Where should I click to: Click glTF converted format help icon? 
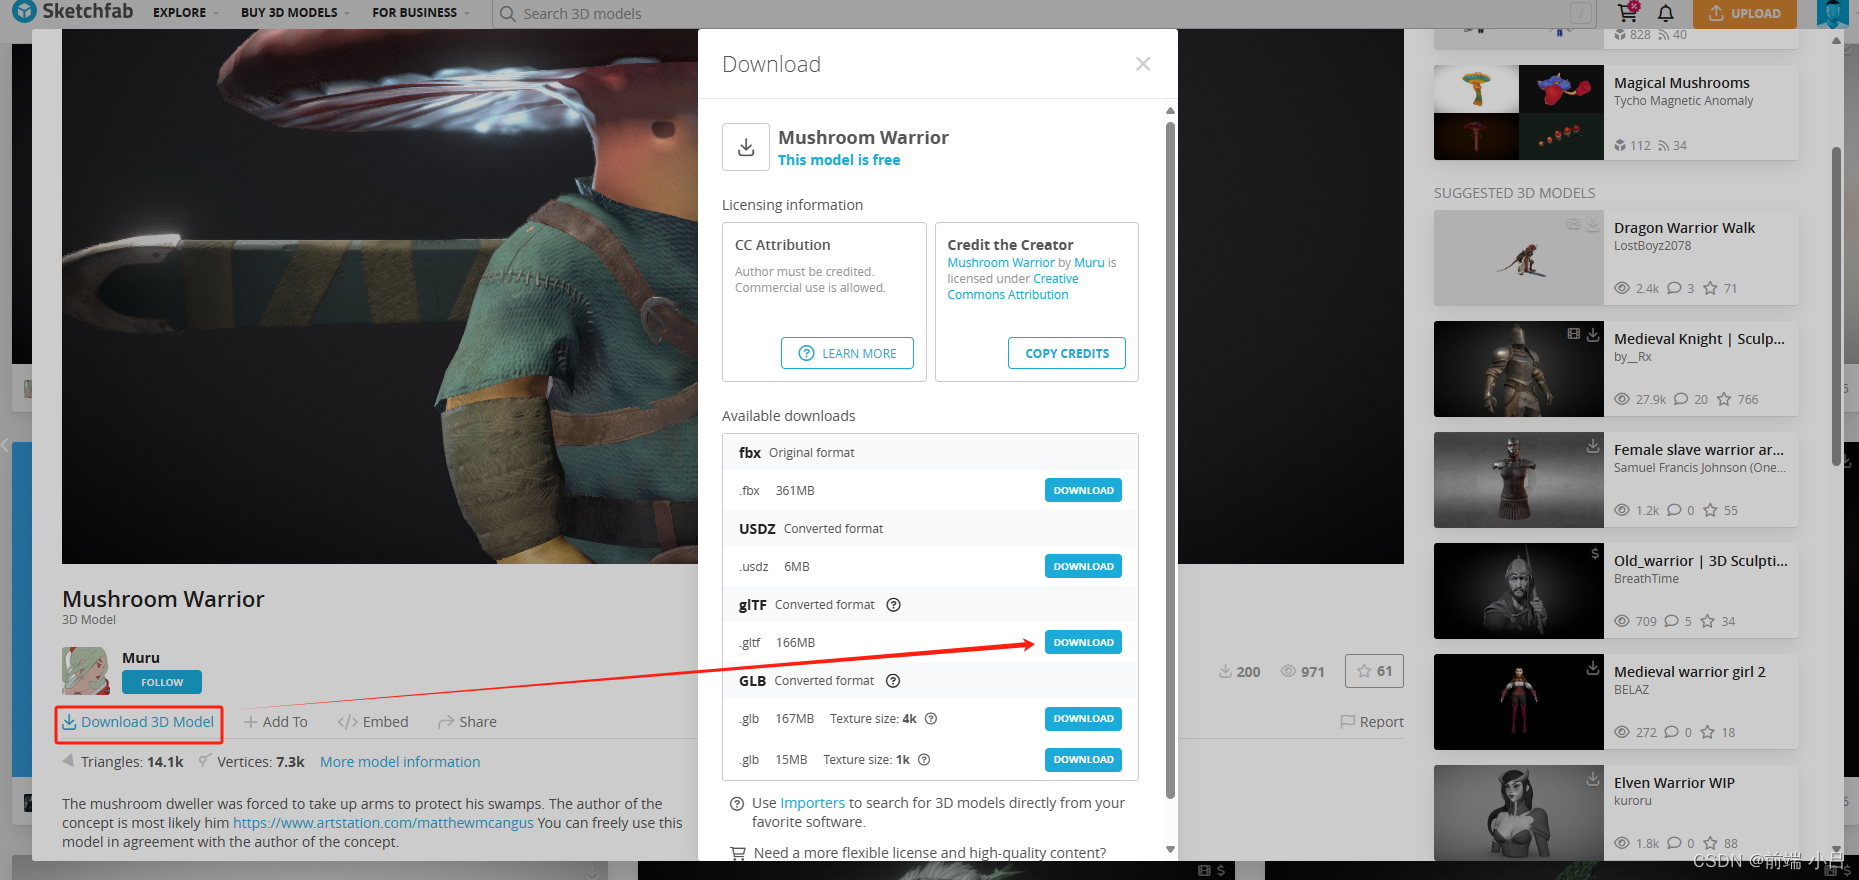894,605
